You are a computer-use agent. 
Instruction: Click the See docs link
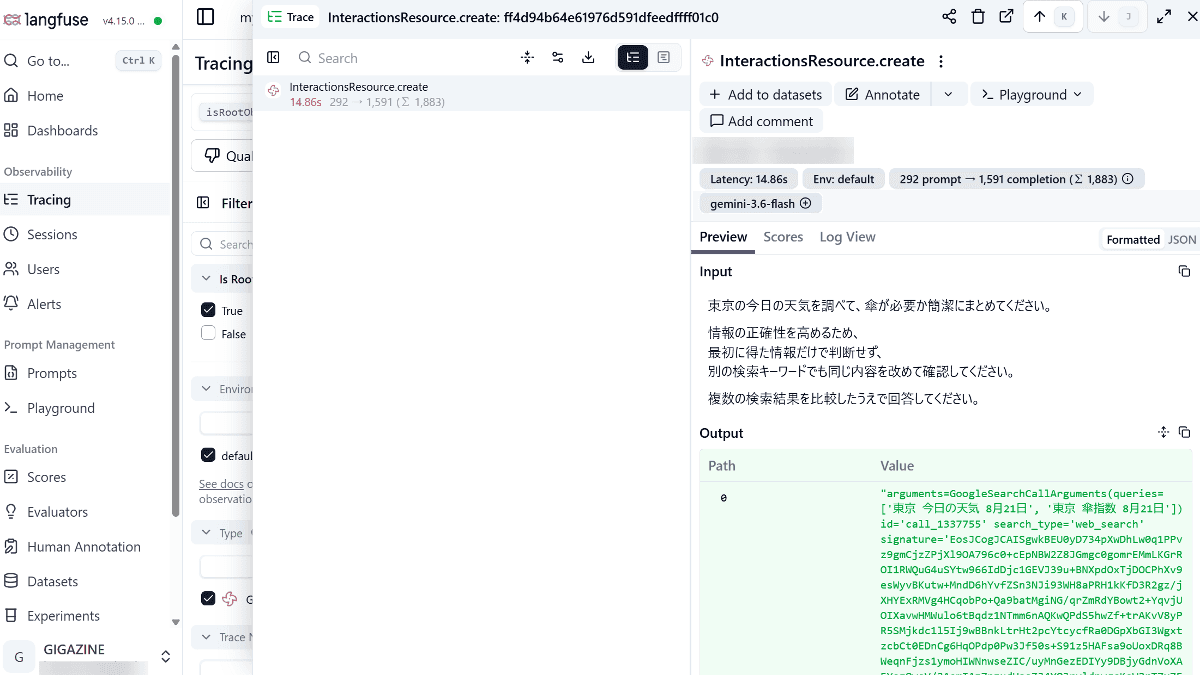pyautogui.click(x=221, y=484)
